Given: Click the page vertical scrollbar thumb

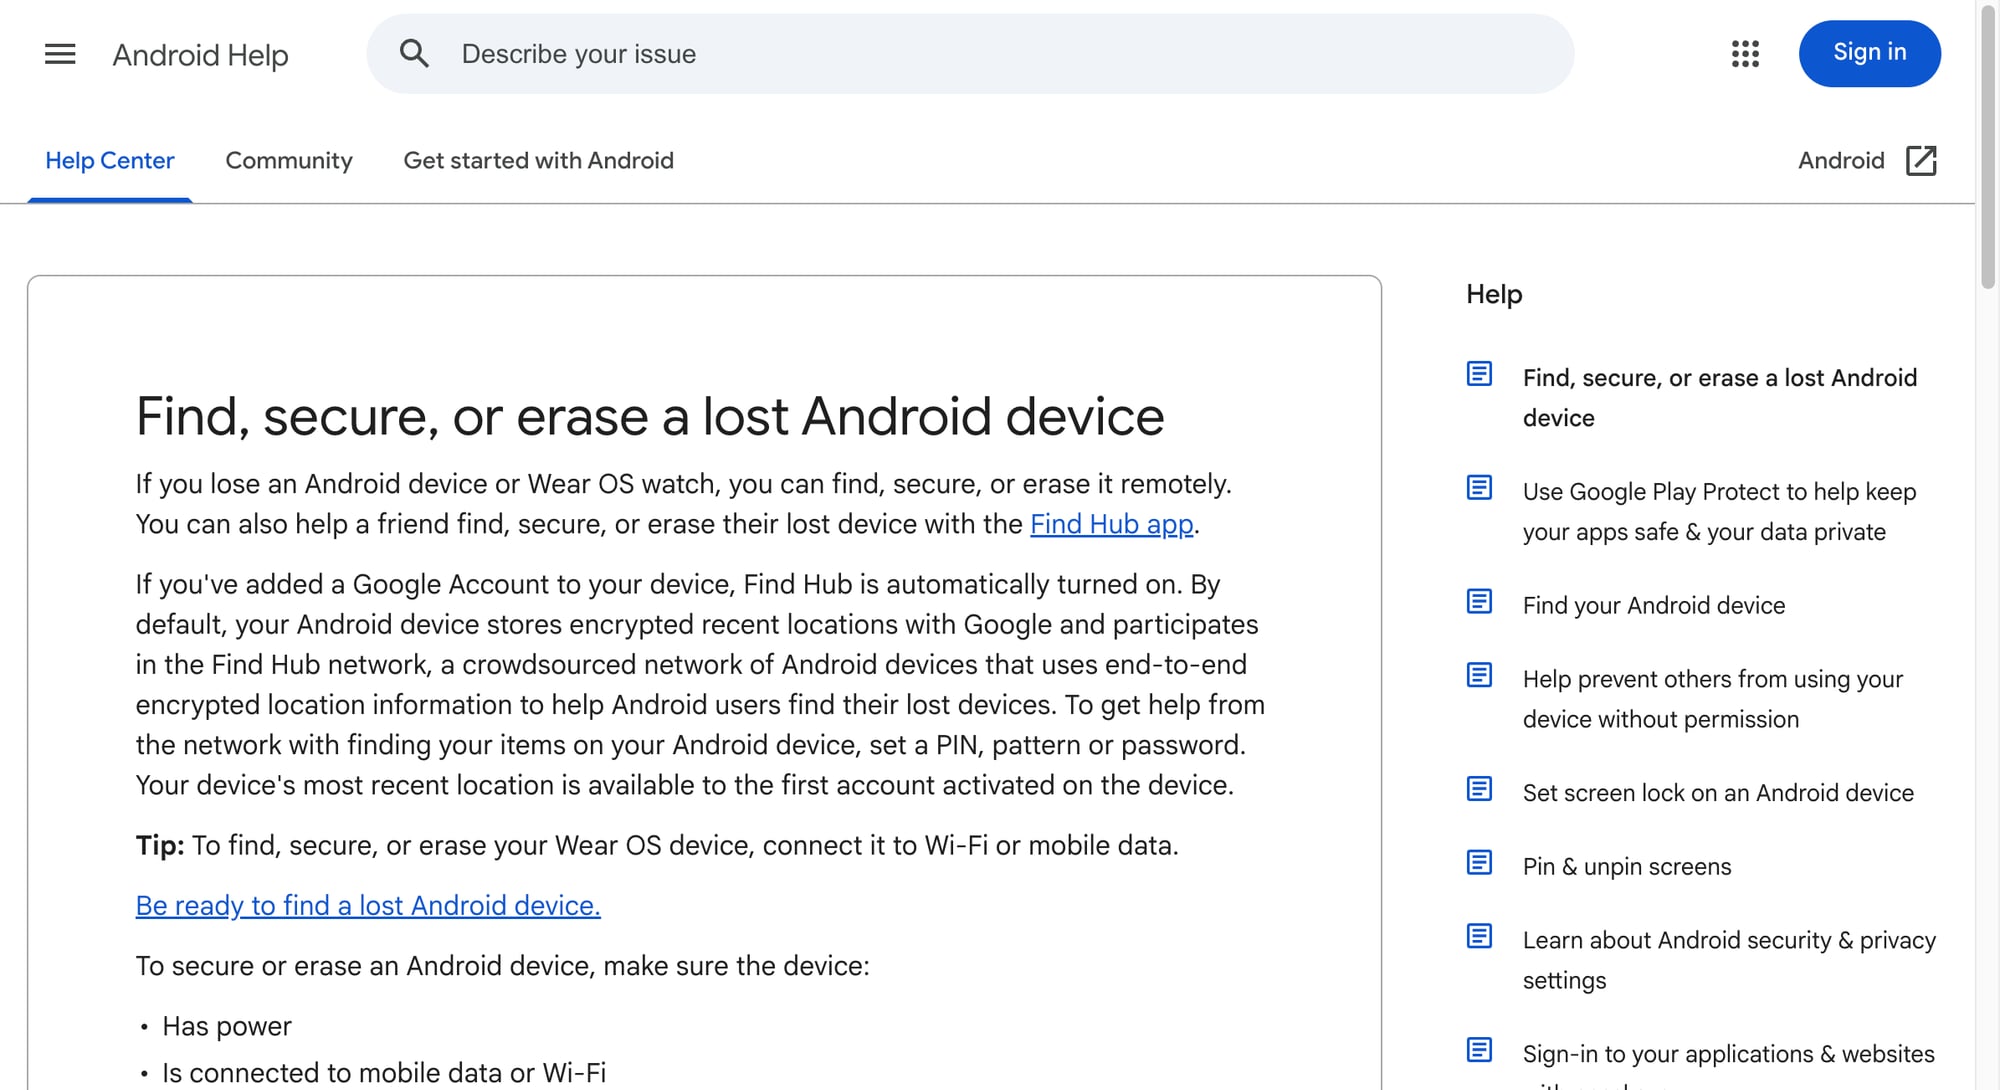Looking at the screenshot, I should pos(1988,148).
